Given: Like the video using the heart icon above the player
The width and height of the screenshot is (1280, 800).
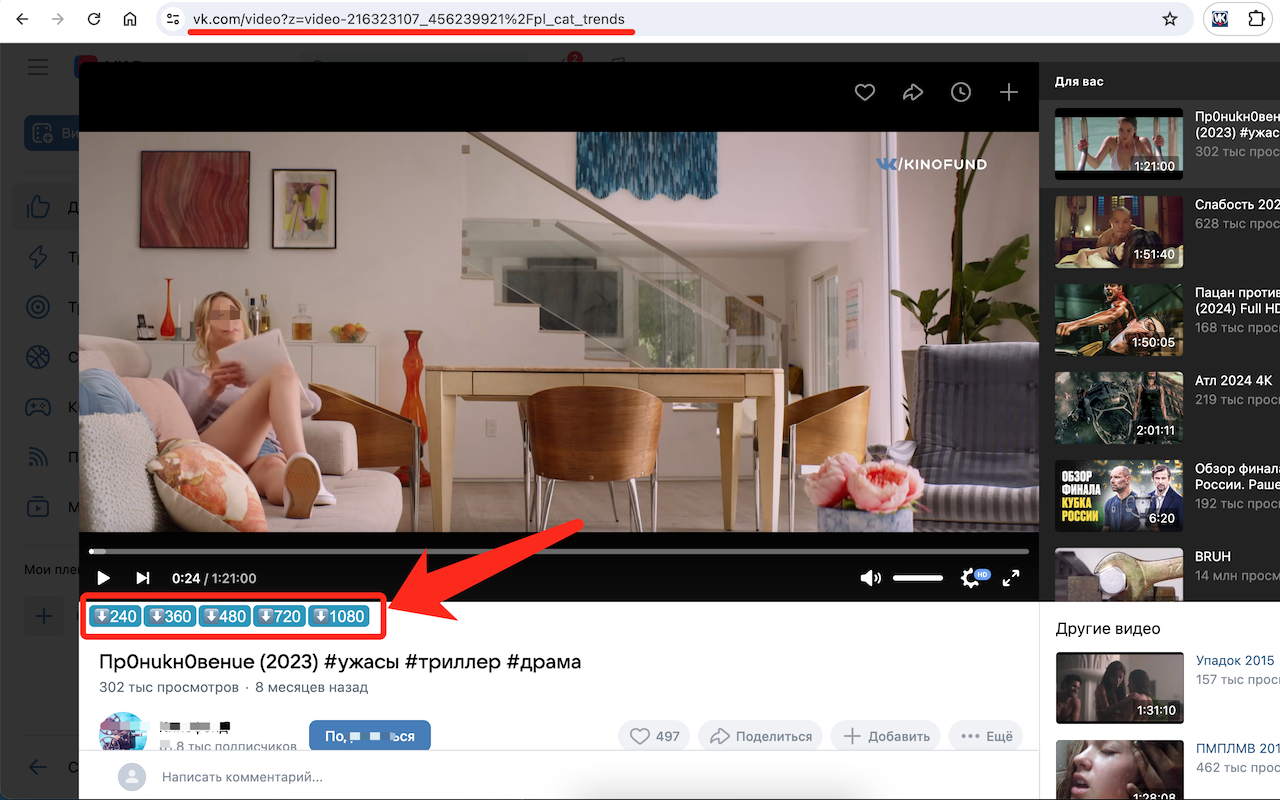Looking at the screenshot, I should pos(865,92).
